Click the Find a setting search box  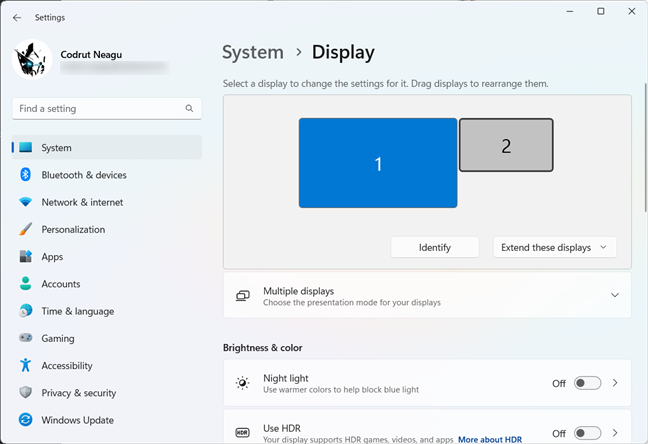(x=107, y=108)
